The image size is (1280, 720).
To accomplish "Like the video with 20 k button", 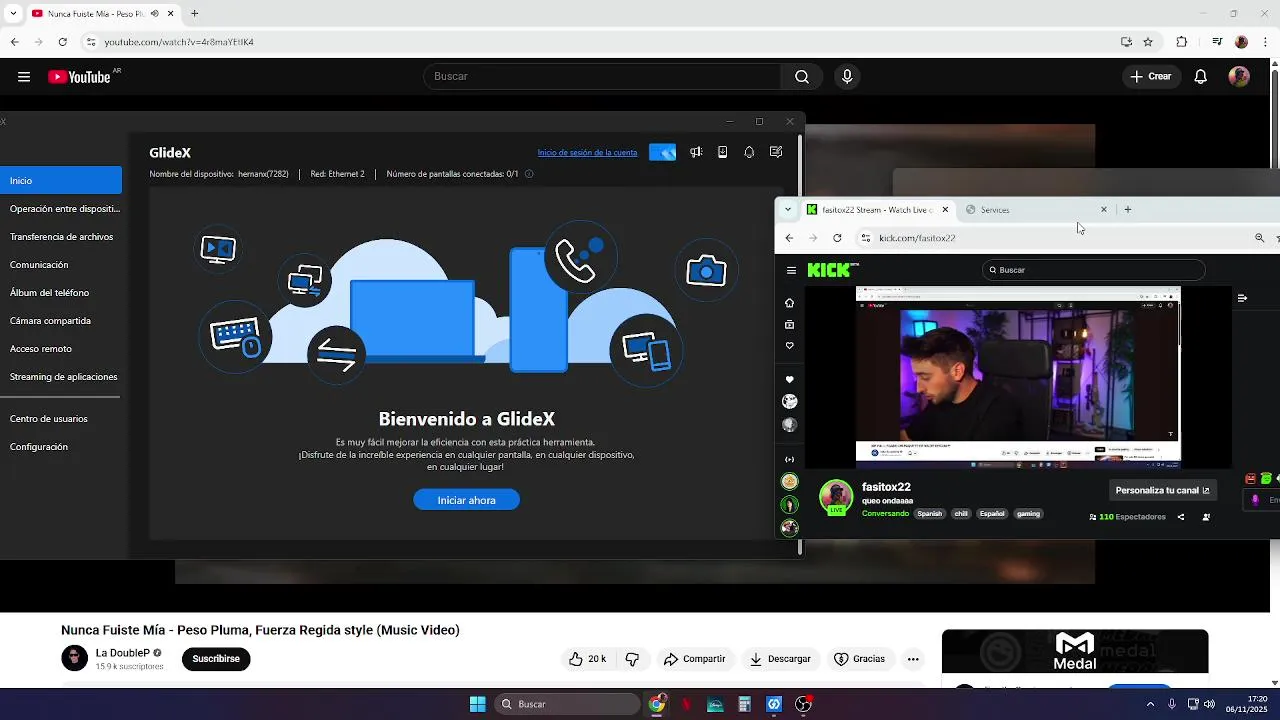I will pyautogui.click(x=587, y=659).
